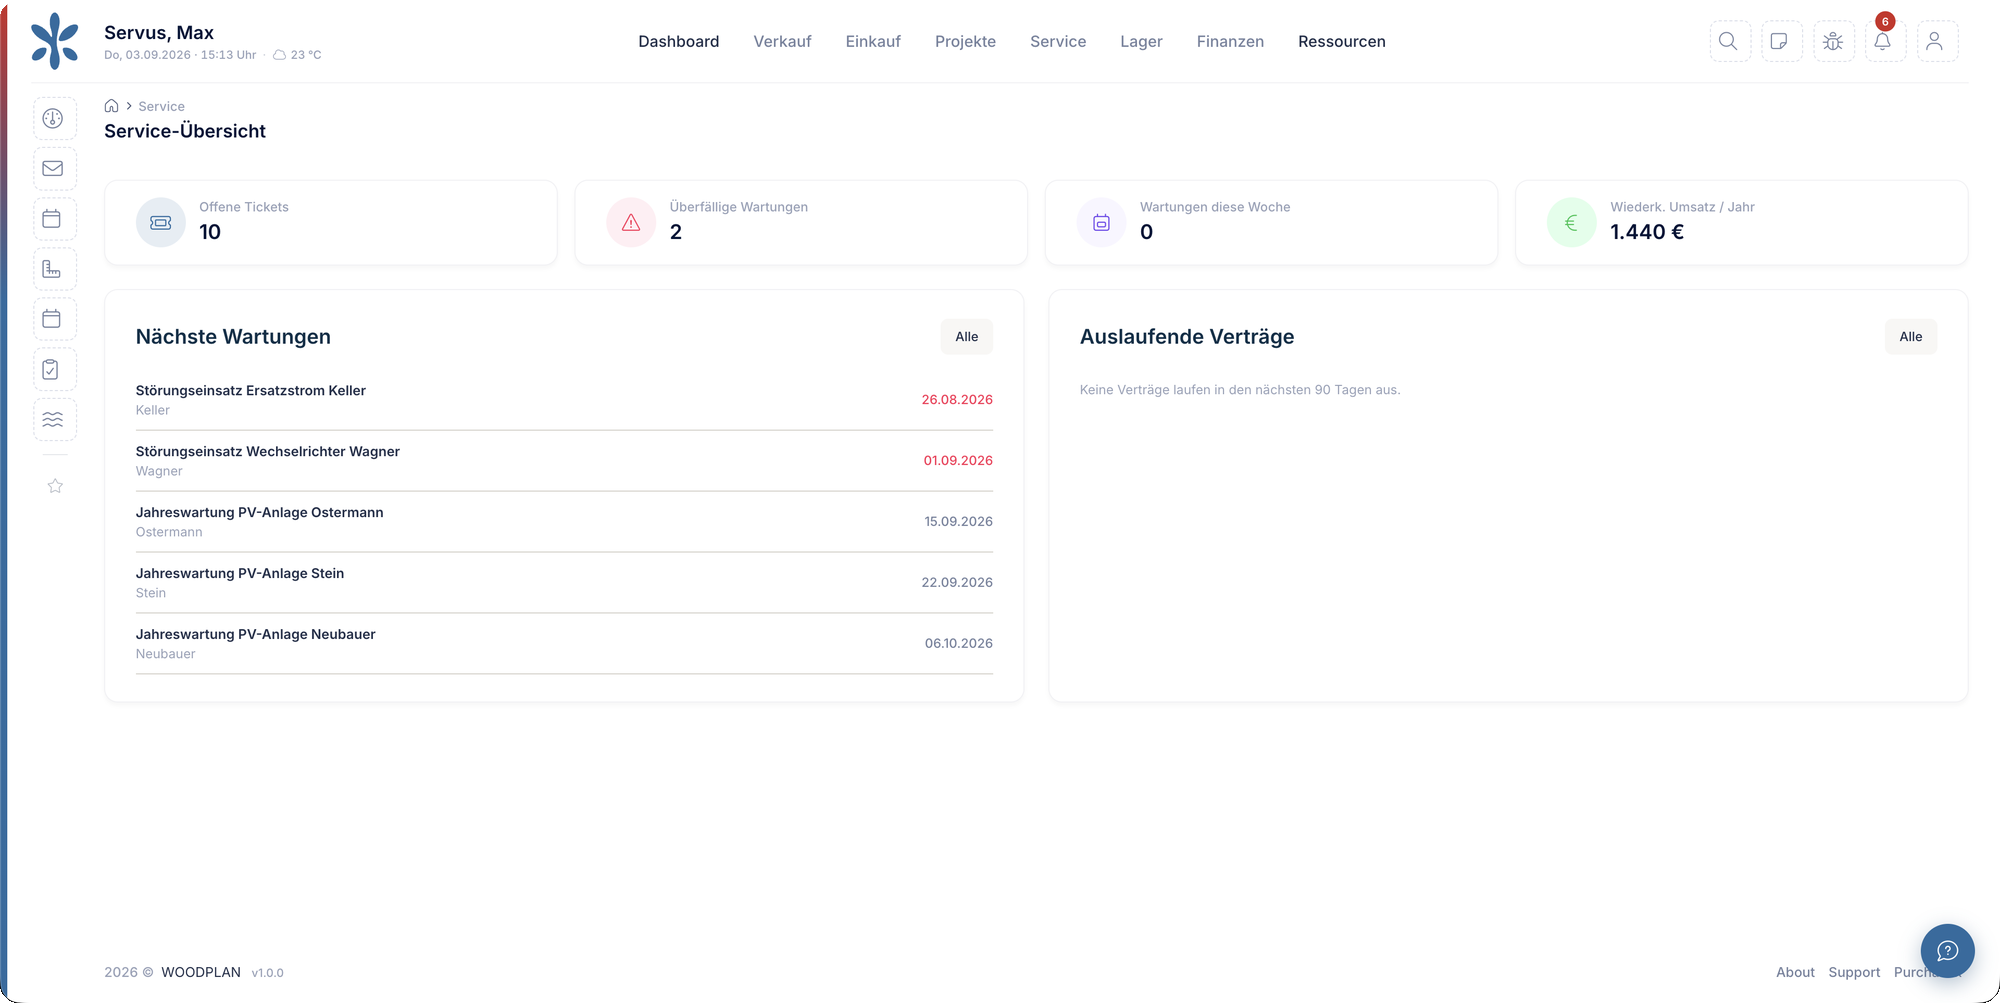
Task: Open the Einkauf menu
Action: 873,41
